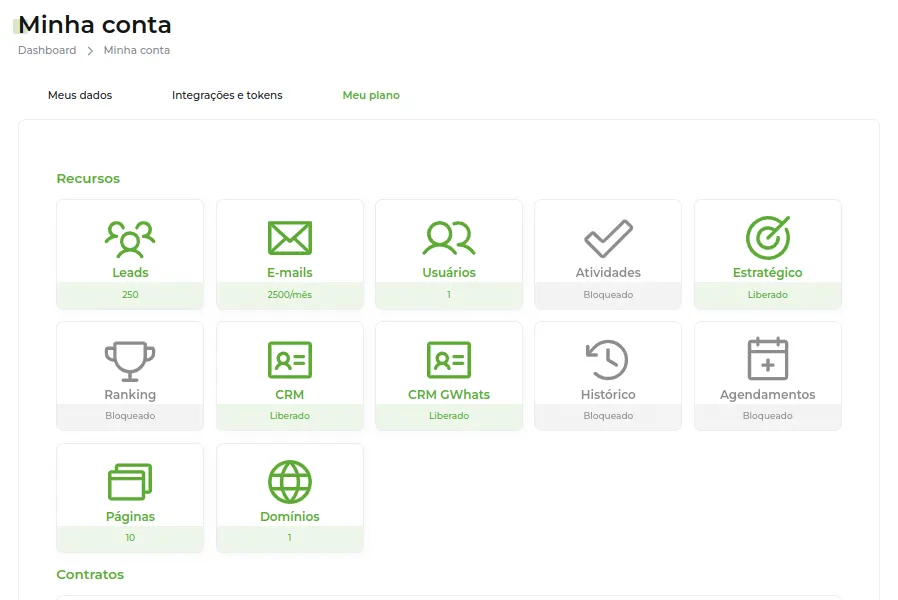Click the Domínios globe icon
Viewport: 898px width, 600px height.
tap(290, 482)
